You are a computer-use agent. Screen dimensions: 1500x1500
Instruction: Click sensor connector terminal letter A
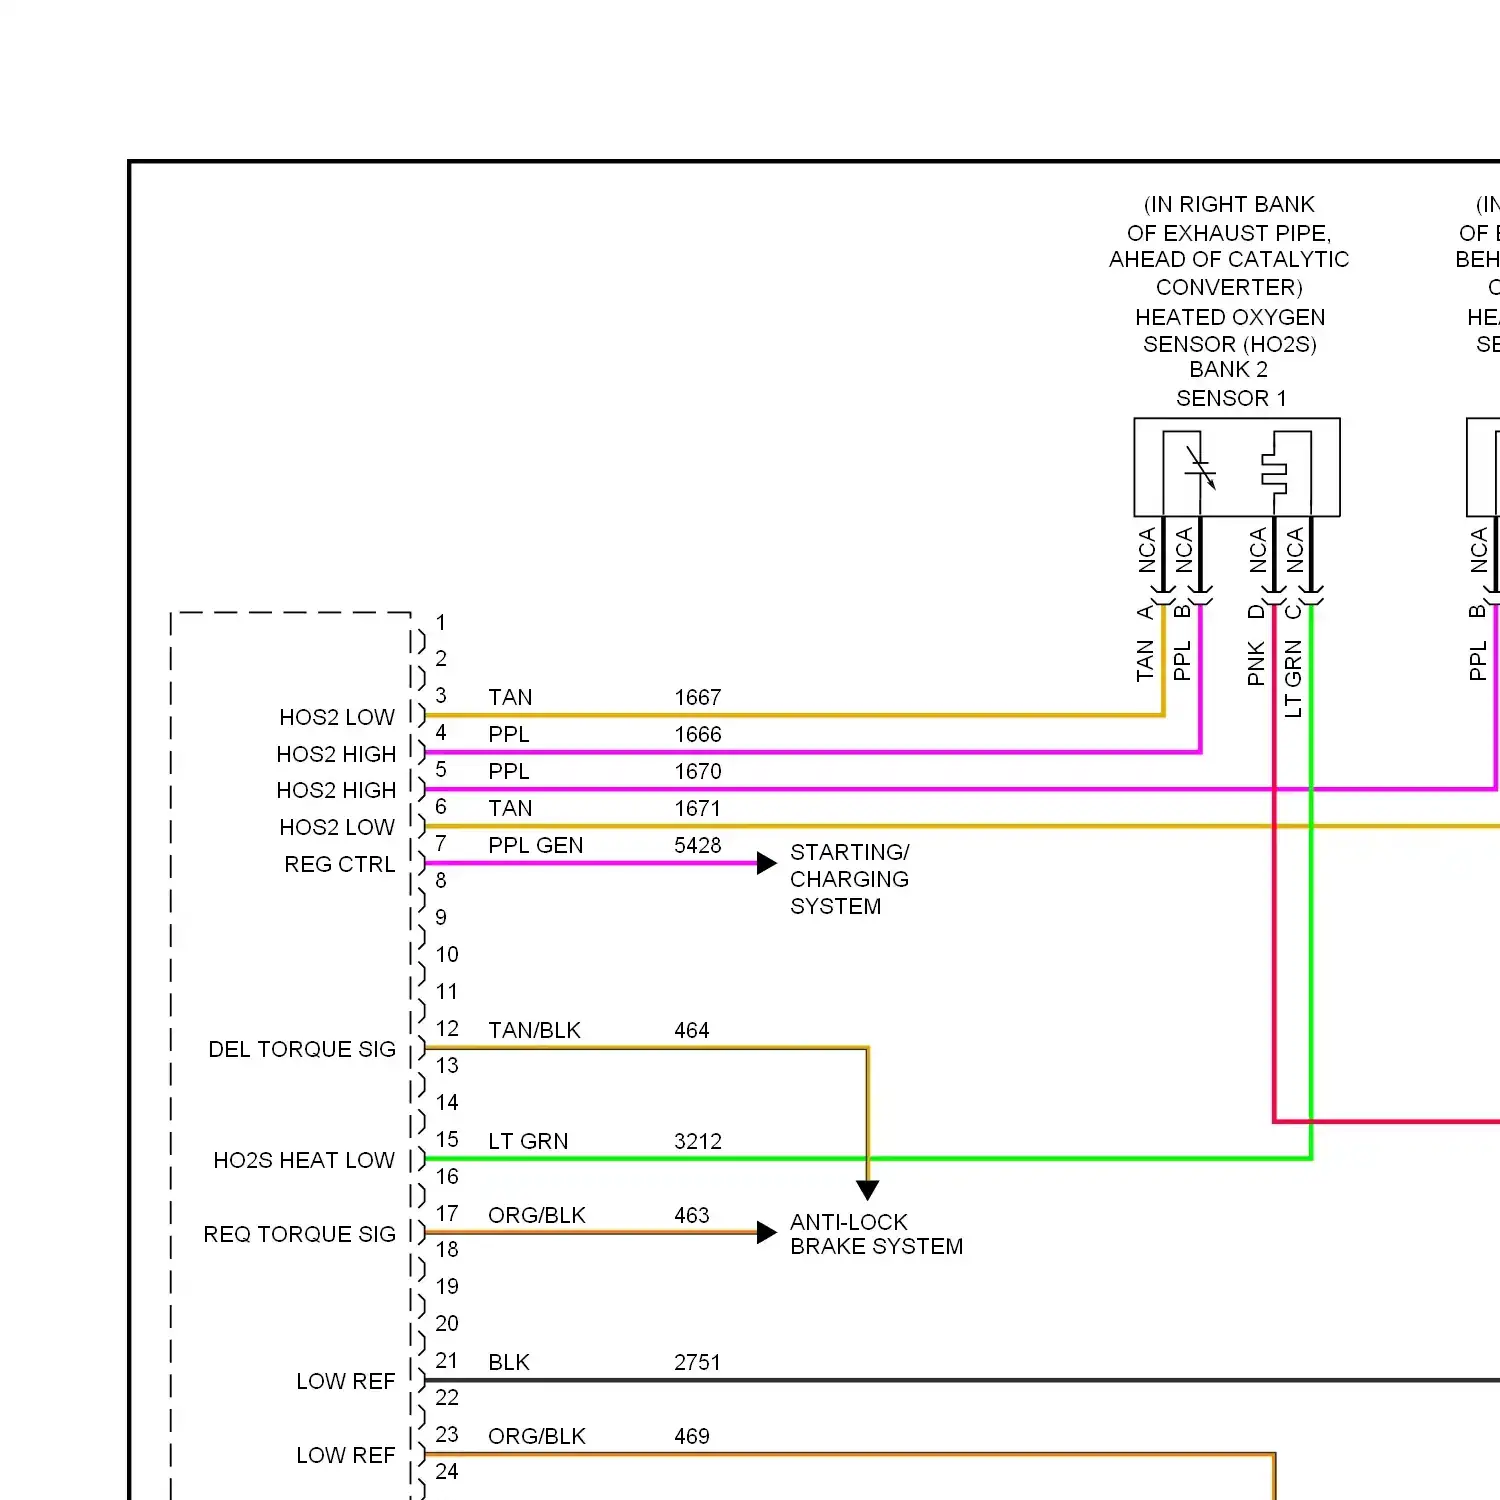pos(1145,612)
